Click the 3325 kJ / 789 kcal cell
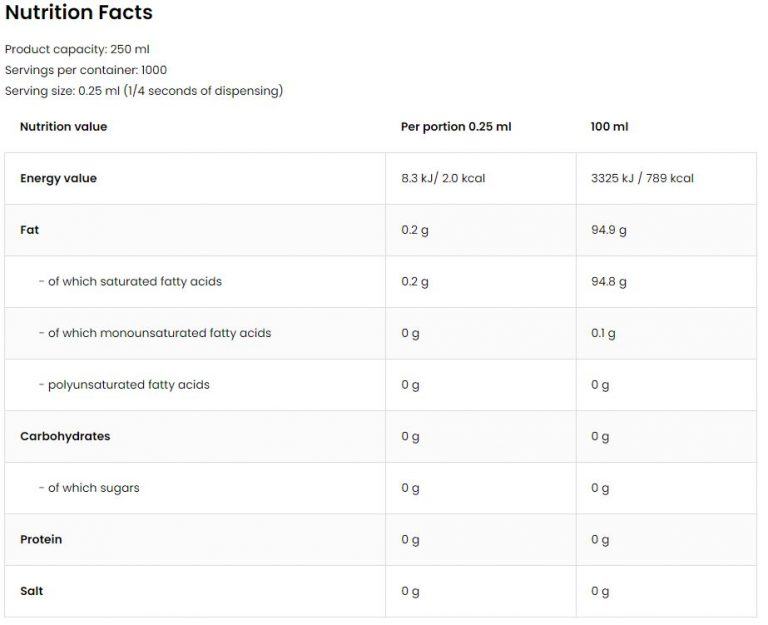This screenshot has height=625, width=768. (x=642, y=178)
